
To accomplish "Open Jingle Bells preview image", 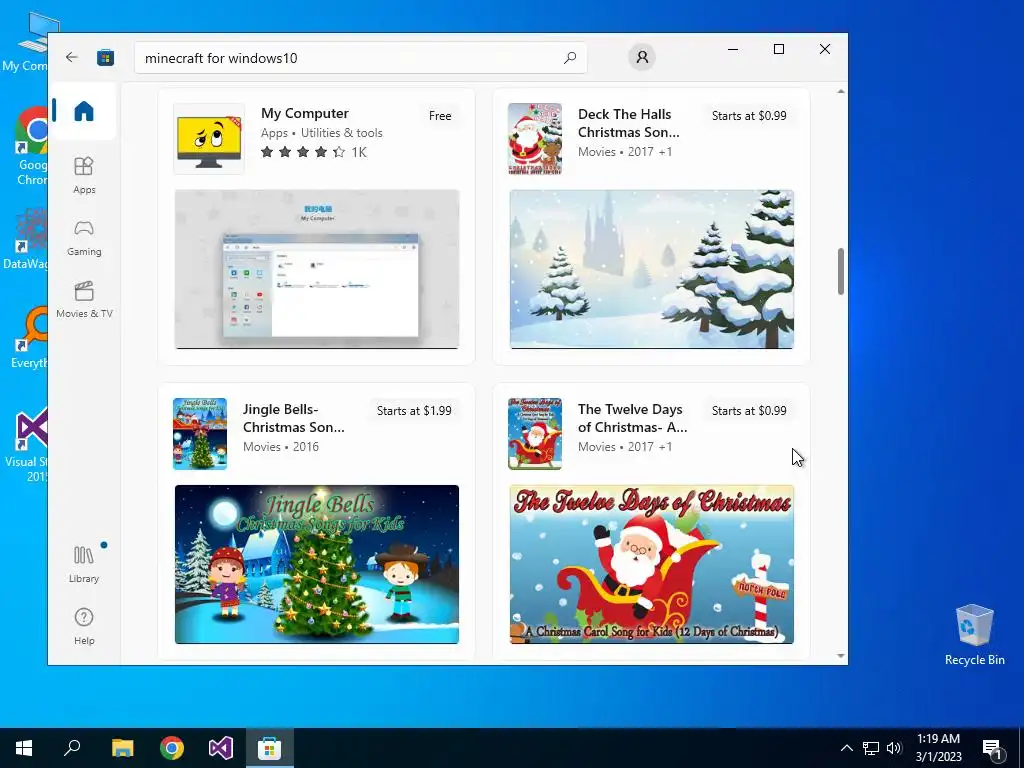I will click(317, 564).
